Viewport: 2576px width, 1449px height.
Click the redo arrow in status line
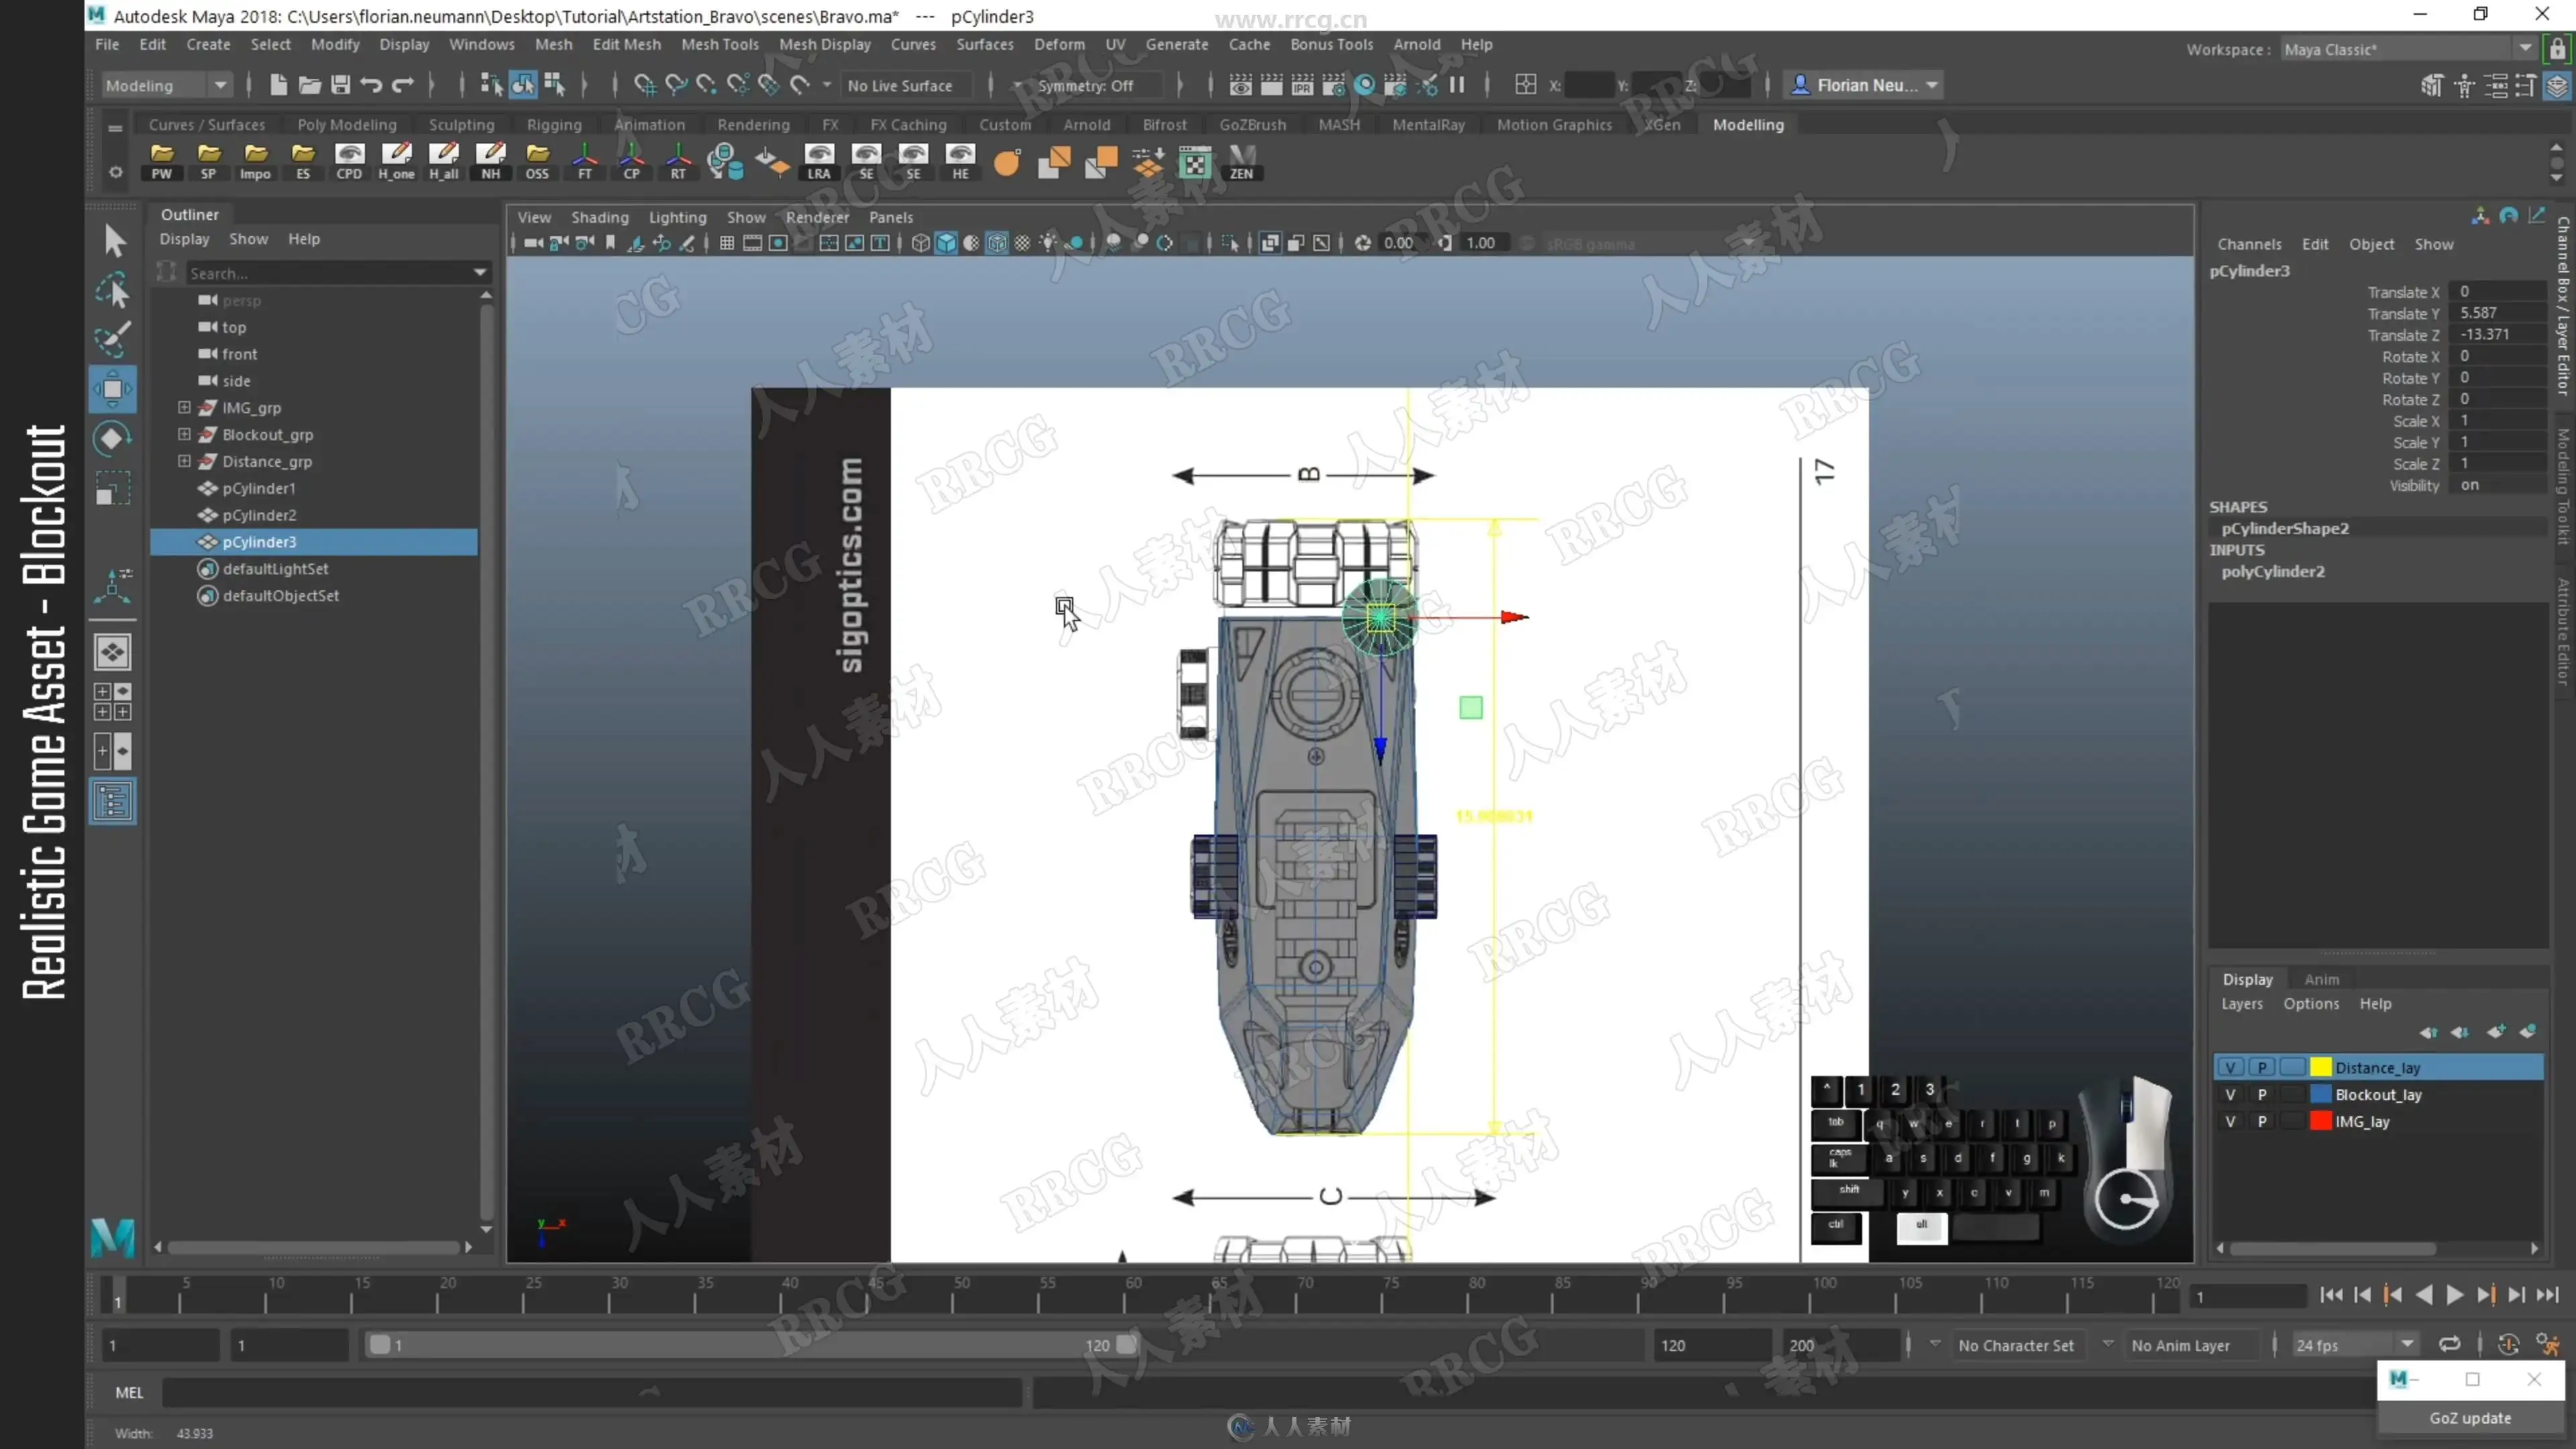tap(402, 85)
